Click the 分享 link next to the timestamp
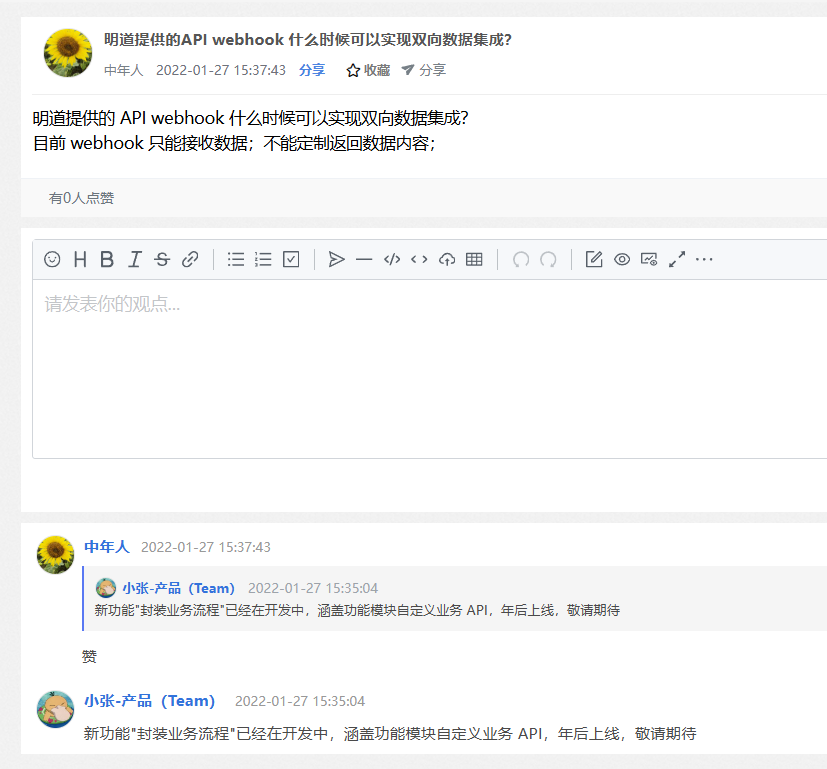The height and width of the screenshot is (769, 827). point(310,70)
